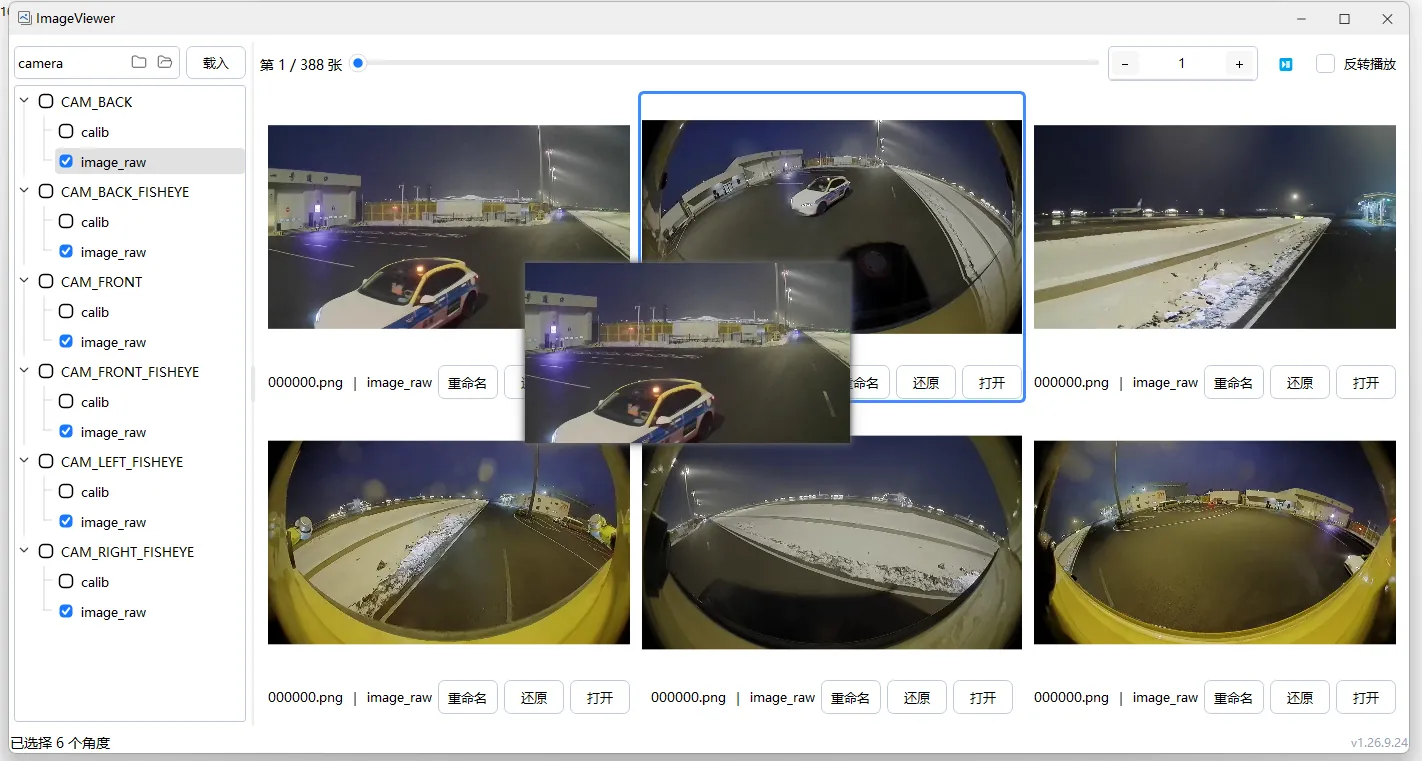The image size is (1422, 761).
Task: Click 打开 in the blue-highlighted image card
Action: tap(991, 382)
